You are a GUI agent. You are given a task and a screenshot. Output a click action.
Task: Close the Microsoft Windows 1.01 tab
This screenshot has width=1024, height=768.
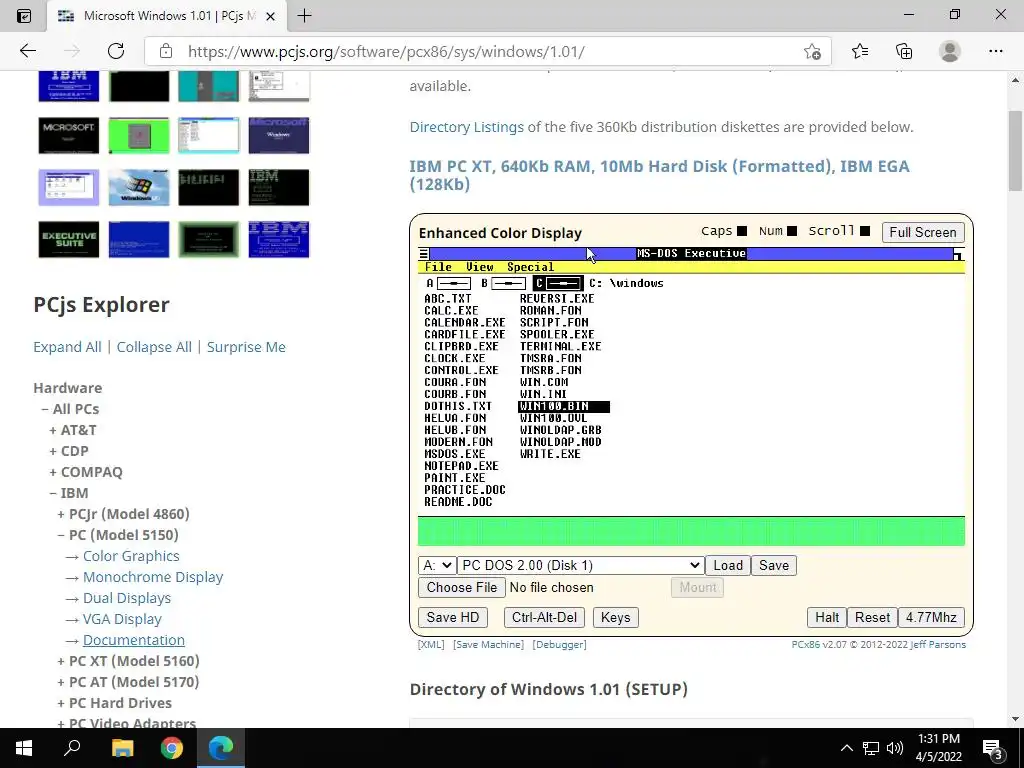(270, 16)
